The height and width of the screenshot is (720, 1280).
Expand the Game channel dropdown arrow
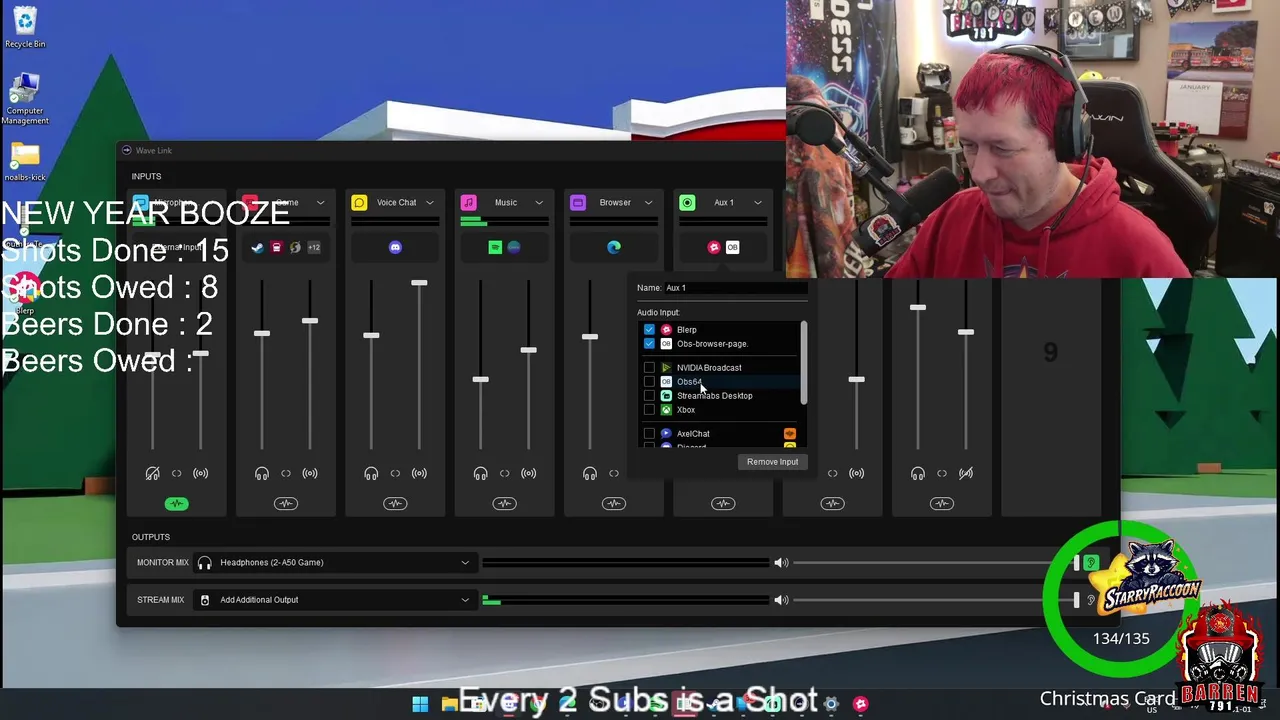coord(320,203)
